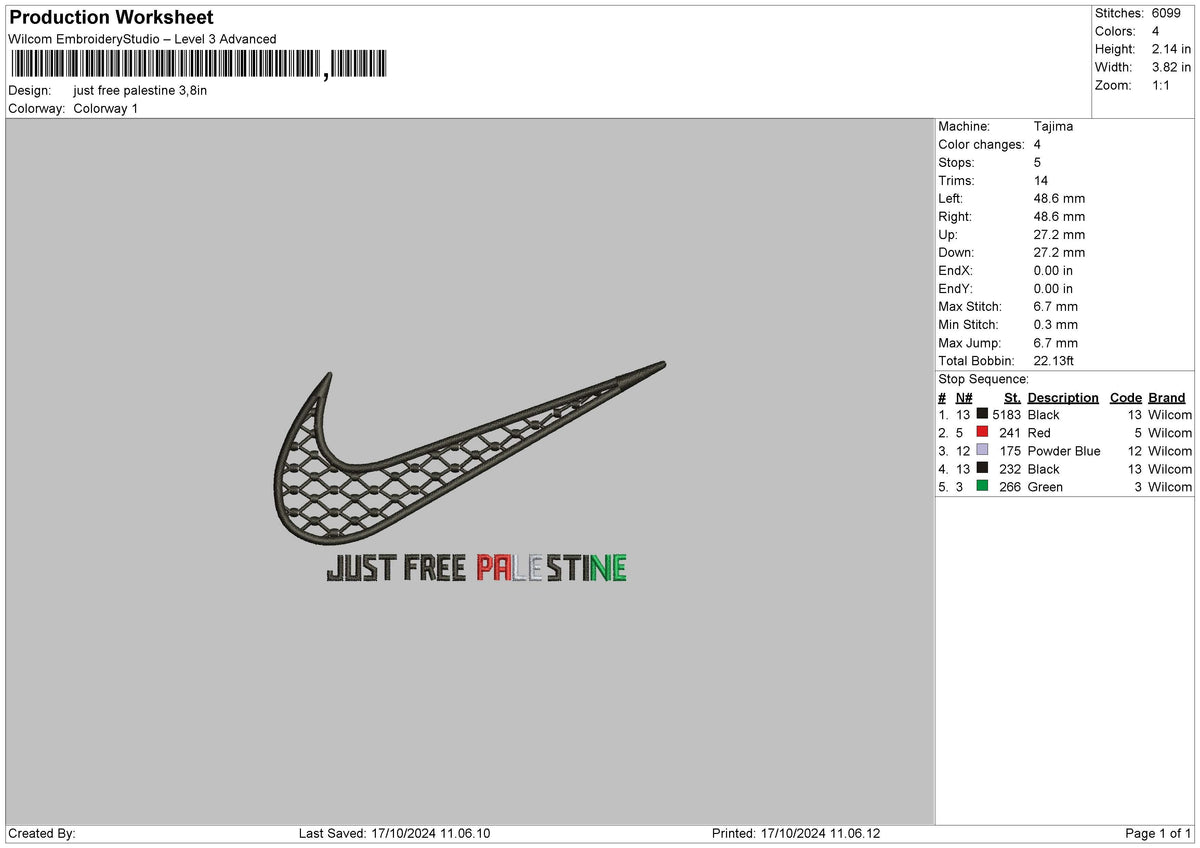Click the Width value 3.82 in
The height and width of the screenshot is (848, 1200).
pyautogui.click(x=1172, y=67)
